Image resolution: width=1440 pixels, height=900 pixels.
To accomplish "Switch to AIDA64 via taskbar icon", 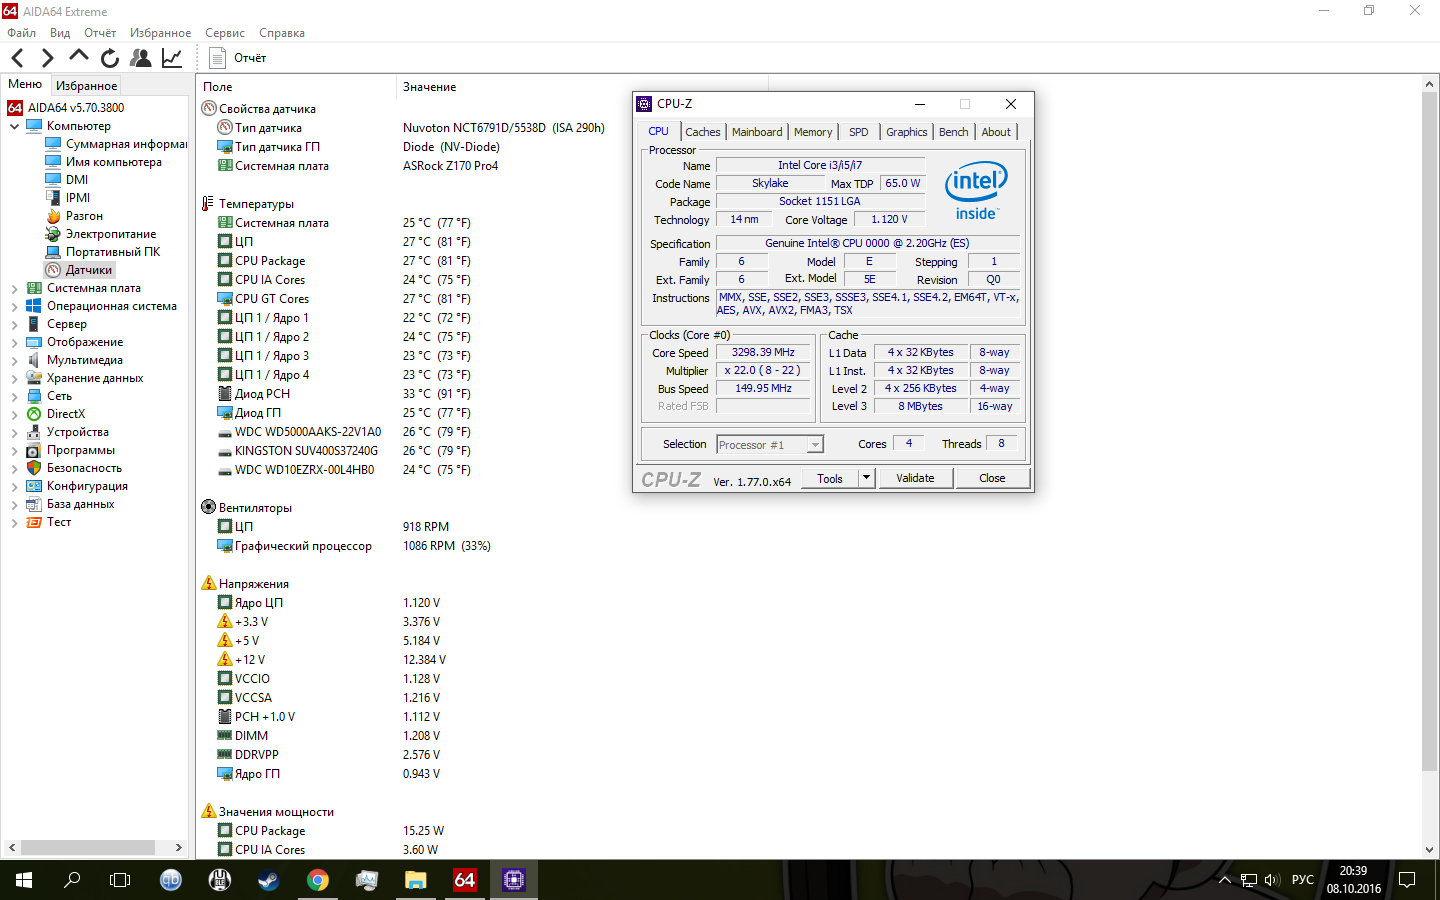I will coord(465,880).
